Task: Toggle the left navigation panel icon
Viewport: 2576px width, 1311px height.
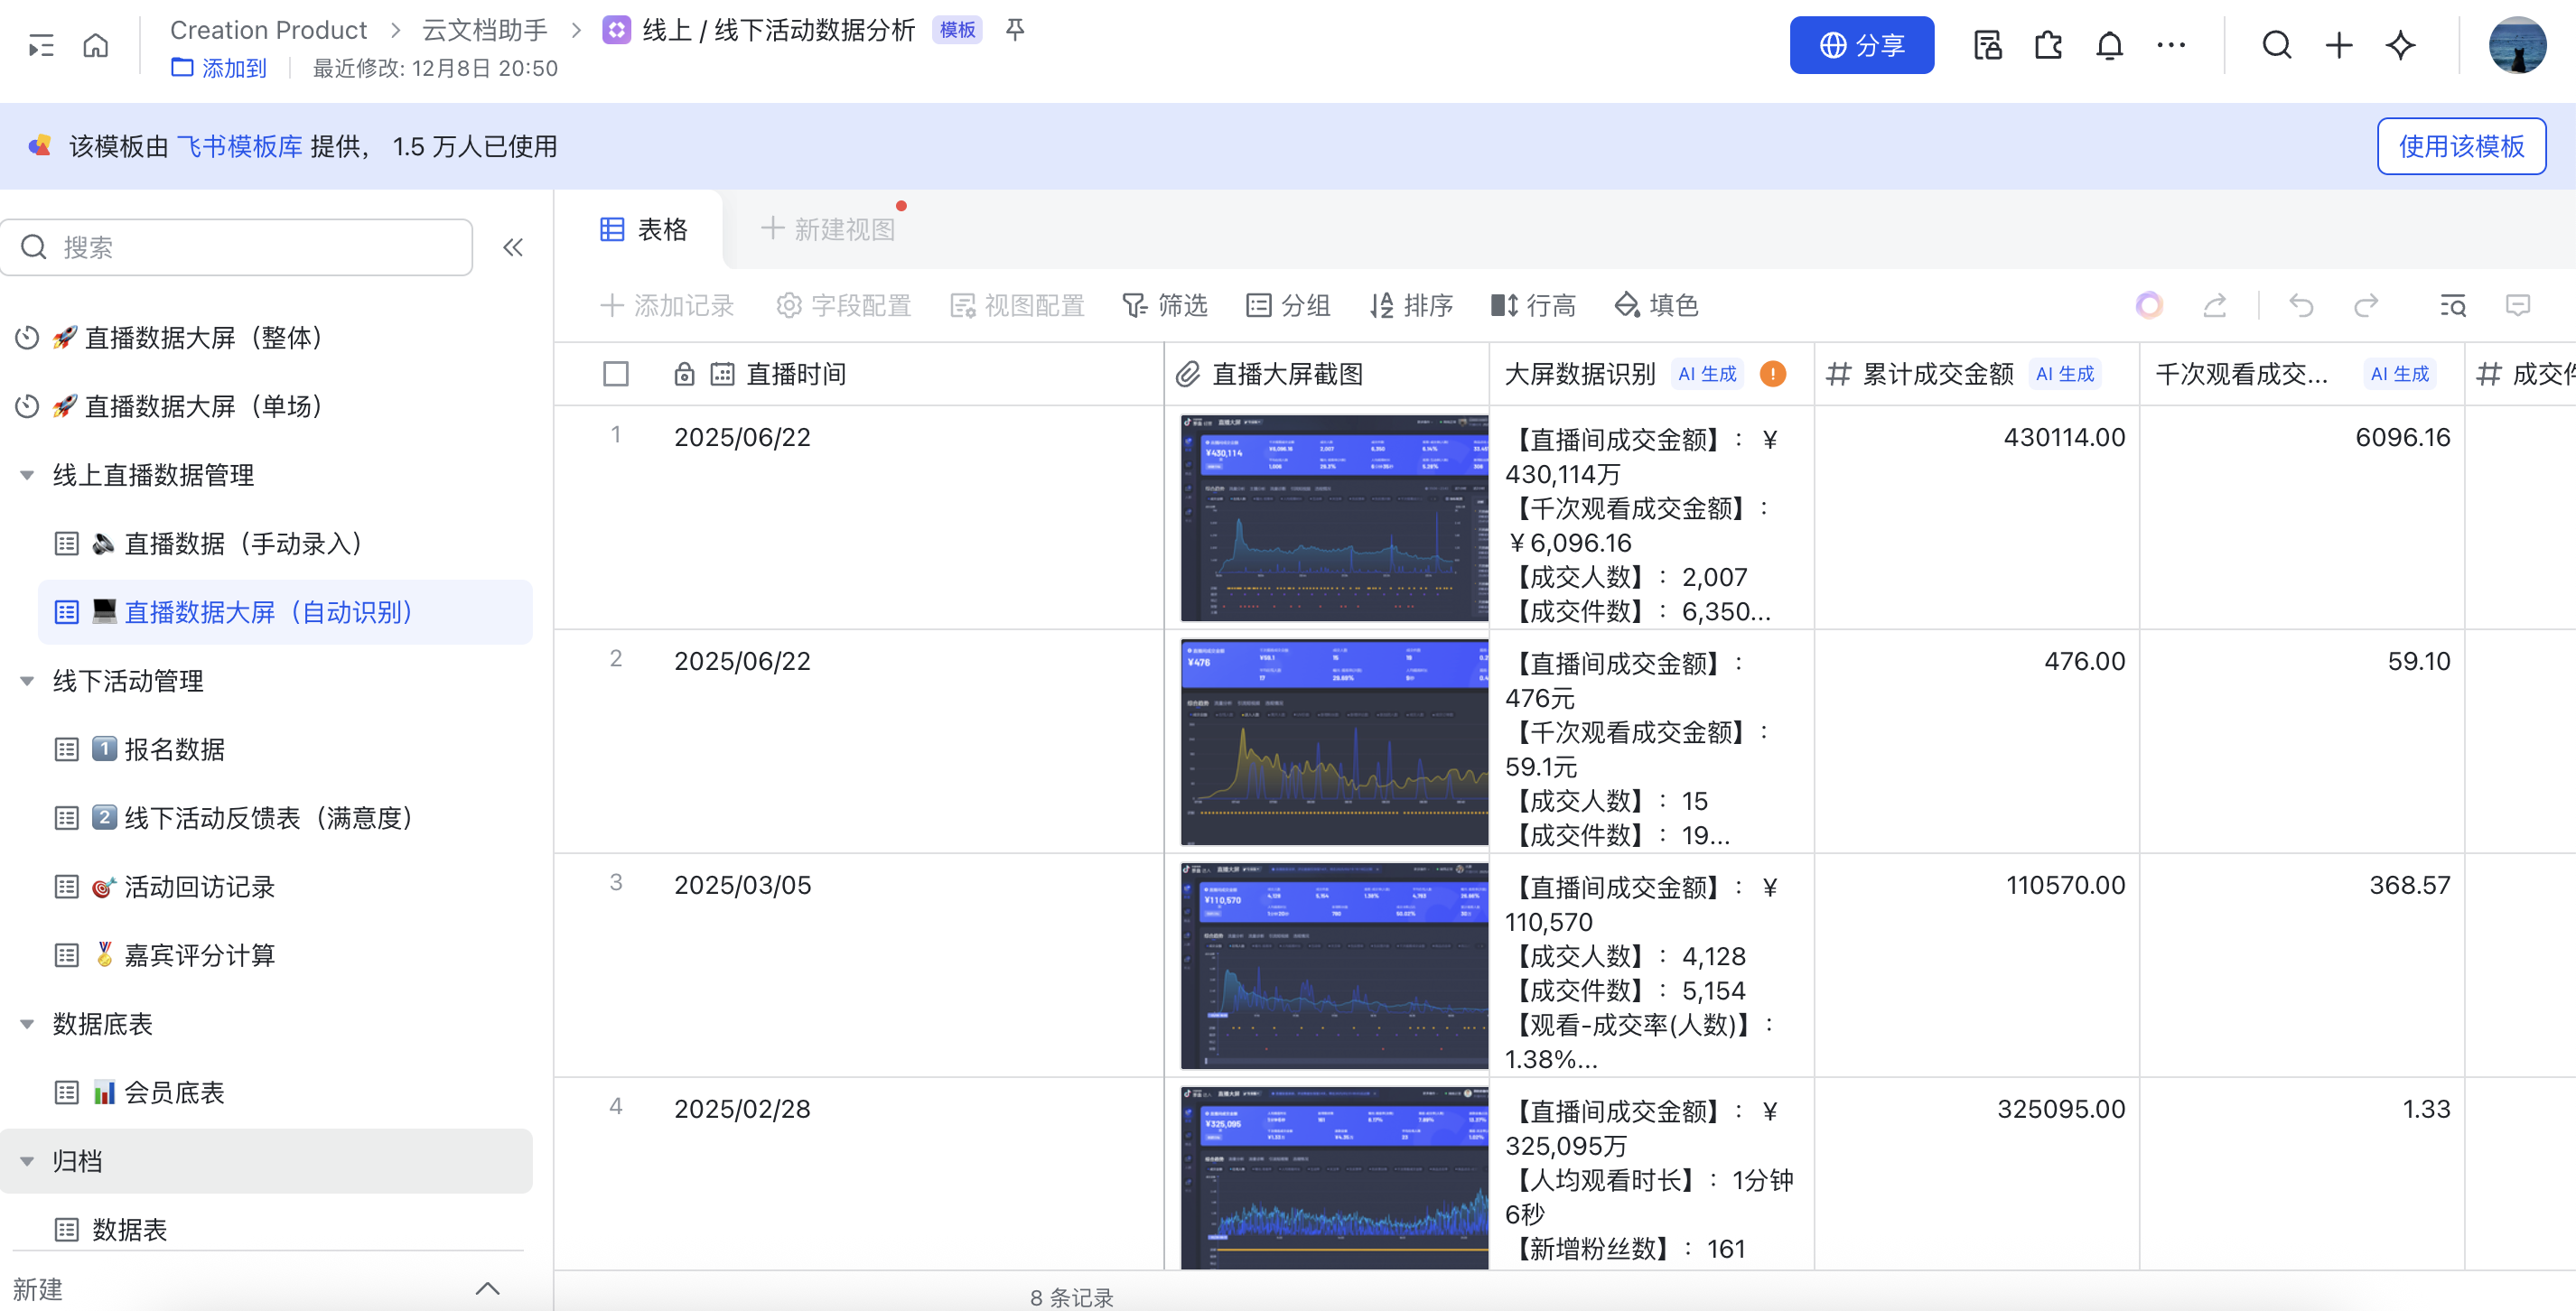Action: (x=41, y=46)
